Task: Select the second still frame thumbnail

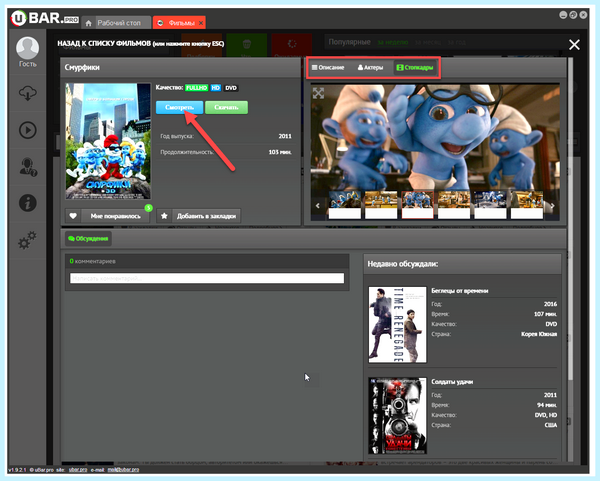Action: (381, 205)
